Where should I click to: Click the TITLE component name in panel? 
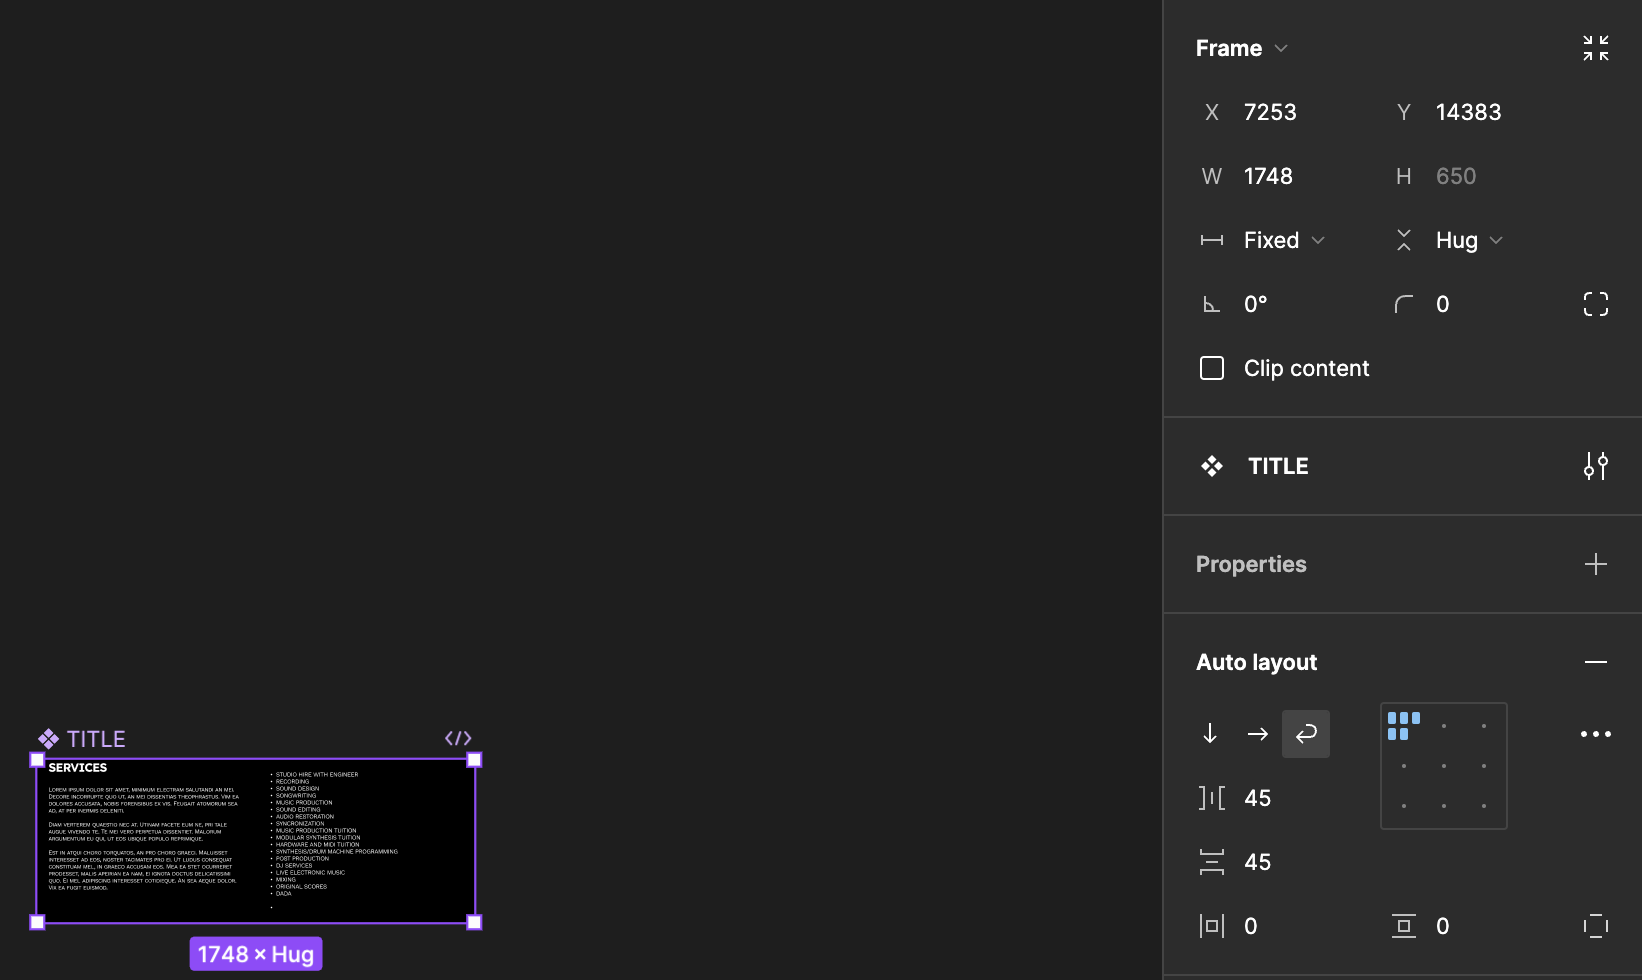(1278, 466)
